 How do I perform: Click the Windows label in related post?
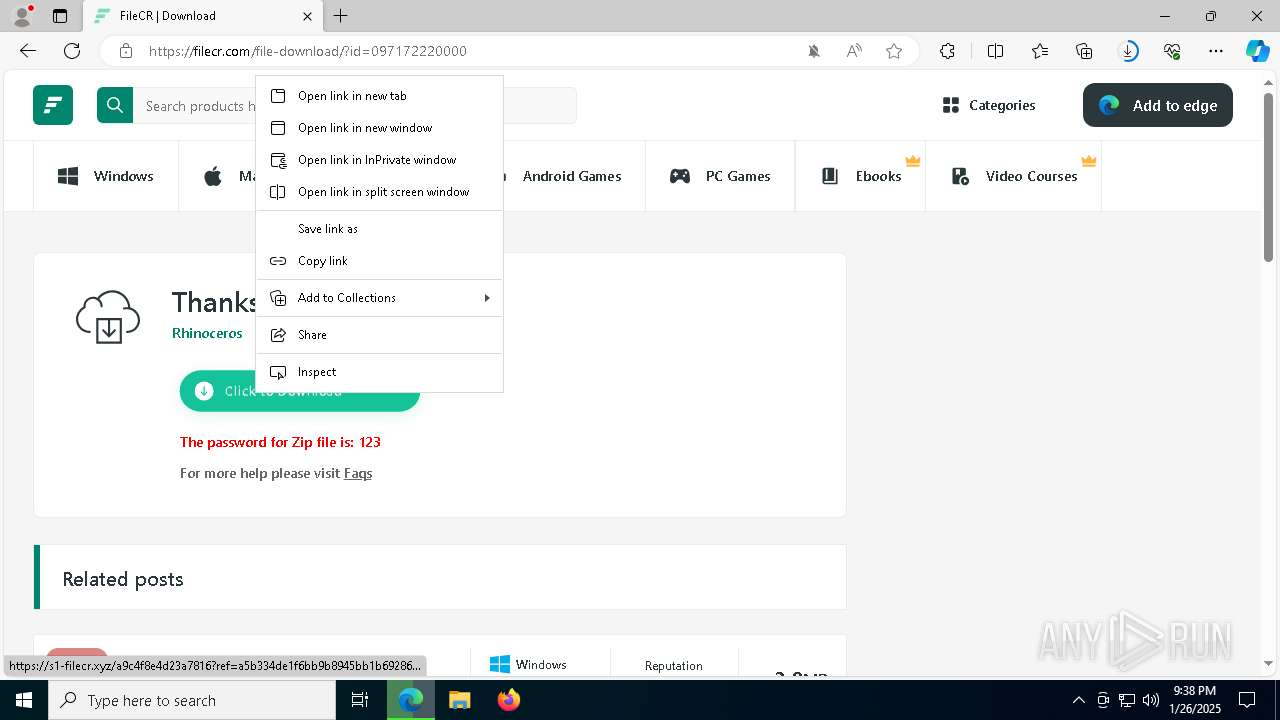(x=541, y=665)
